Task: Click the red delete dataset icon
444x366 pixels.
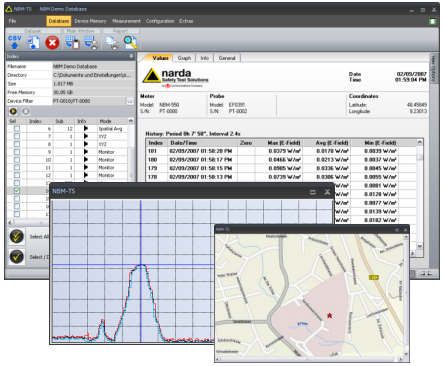Action: click(x=52, y=43)
